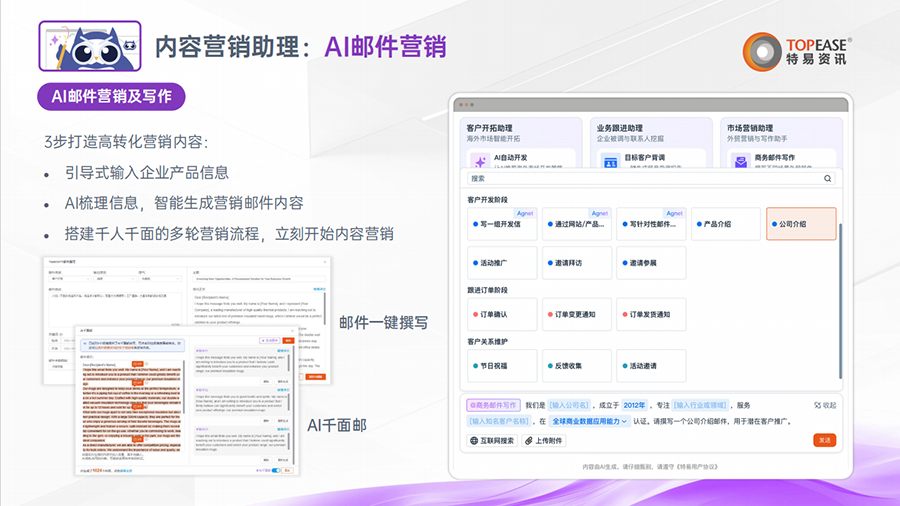Select the 公司介绍 template
The width and height of the screenshot is (900, 506).
pos(800,224)
